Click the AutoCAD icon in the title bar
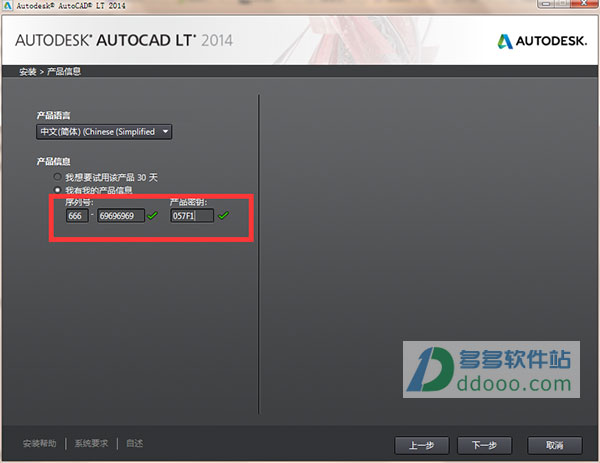 pyautogui.click(x=8, y=5)
